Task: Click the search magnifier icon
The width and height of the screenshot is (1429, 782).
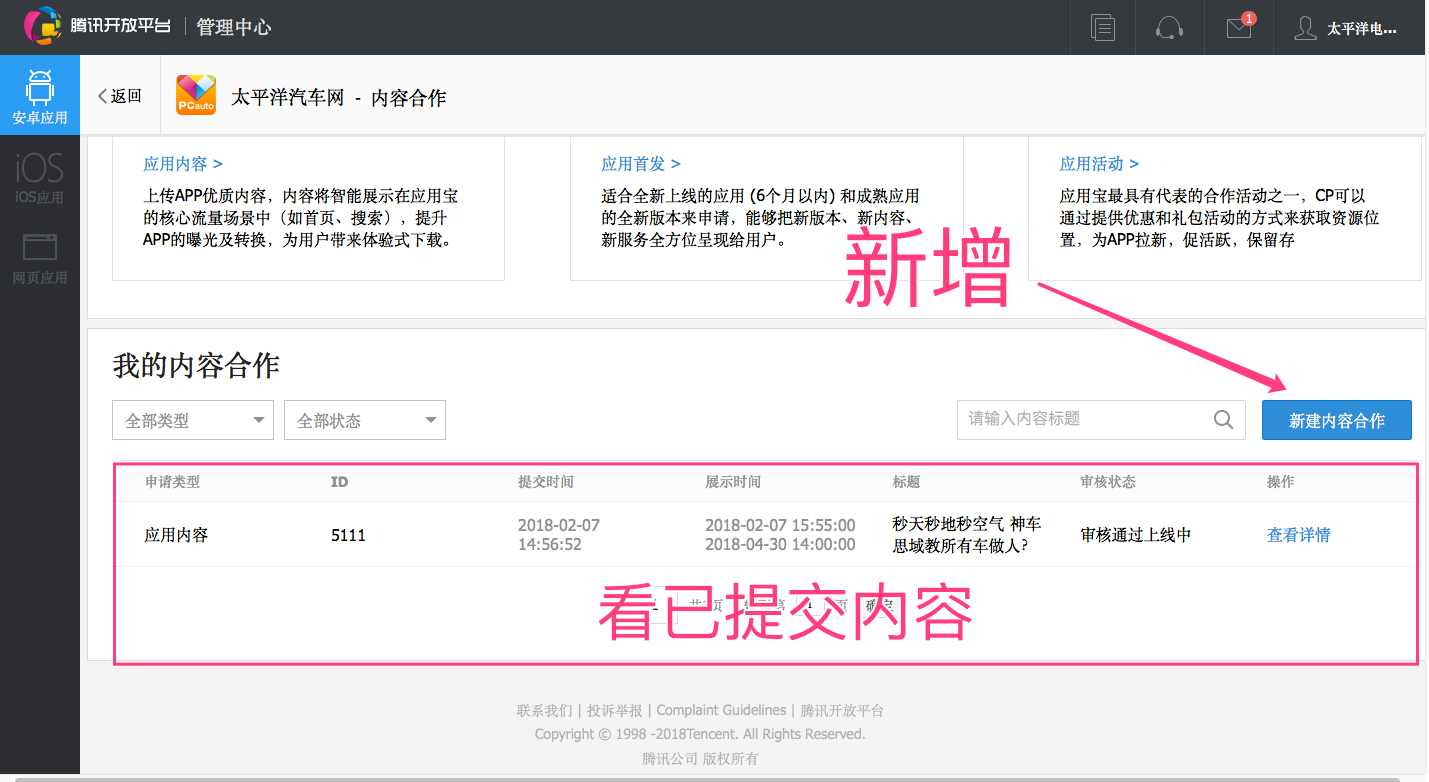Action: (x=1223, y=420)
